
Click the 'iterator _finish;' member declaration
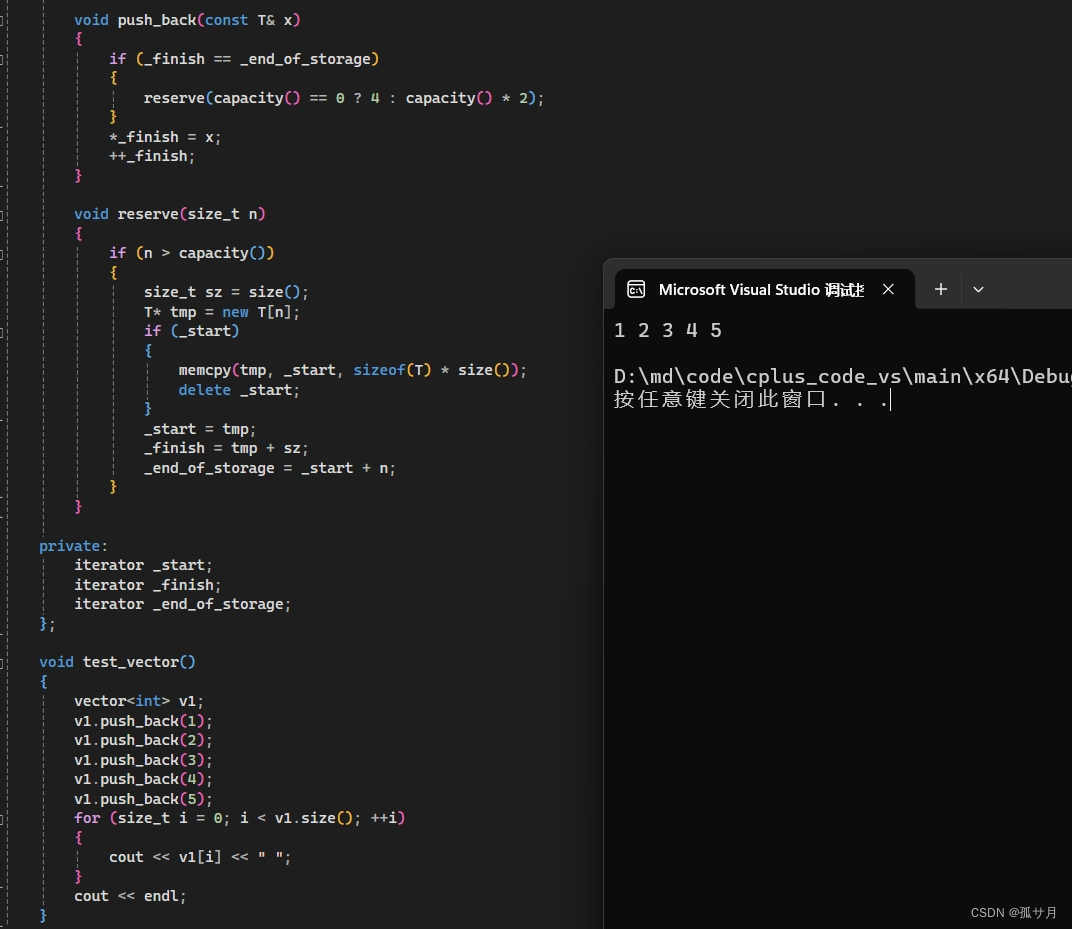coord(148,585)
